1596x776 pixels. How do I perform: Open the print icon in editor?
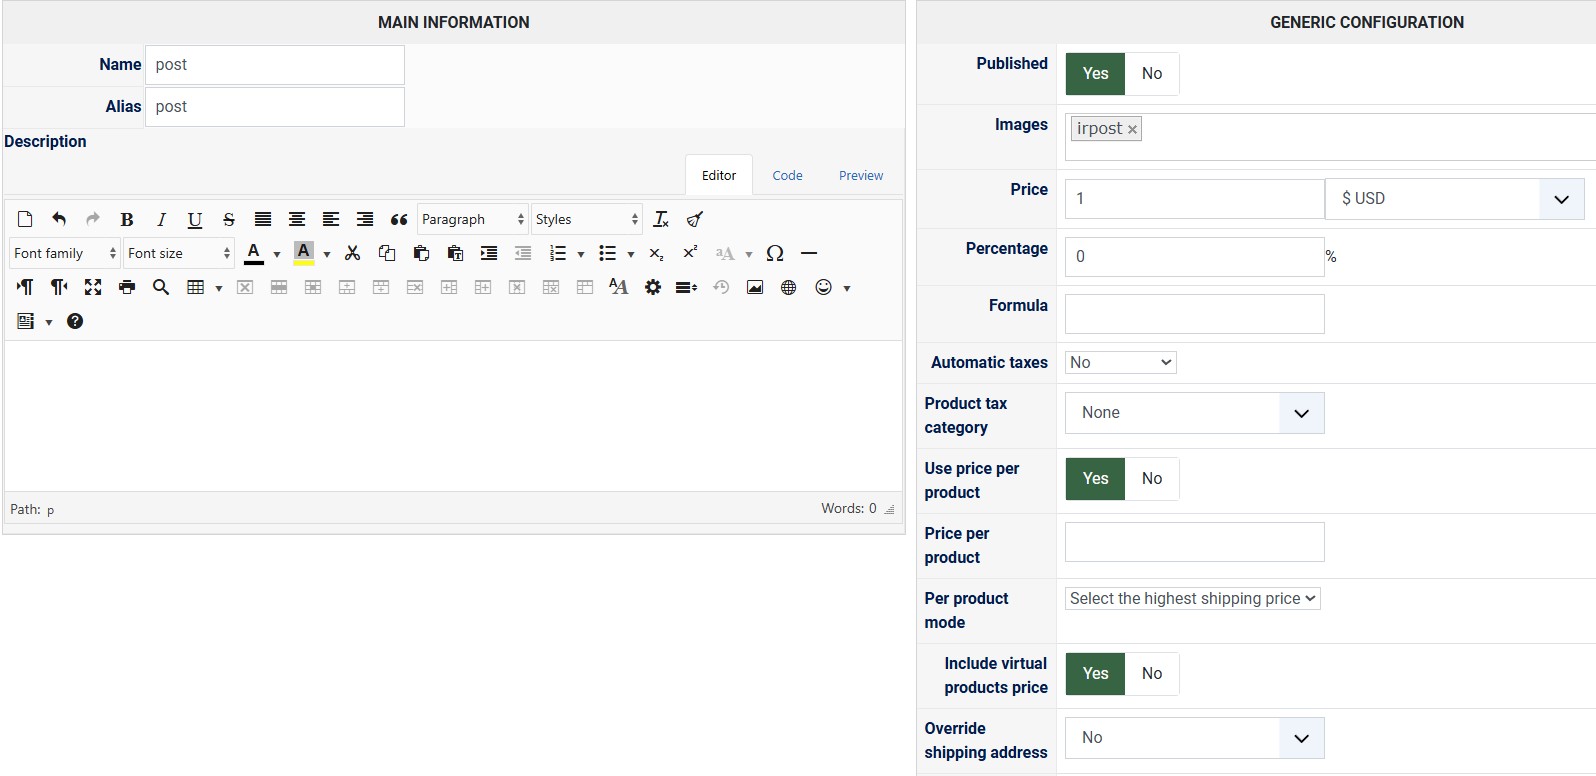pos(127,288)
